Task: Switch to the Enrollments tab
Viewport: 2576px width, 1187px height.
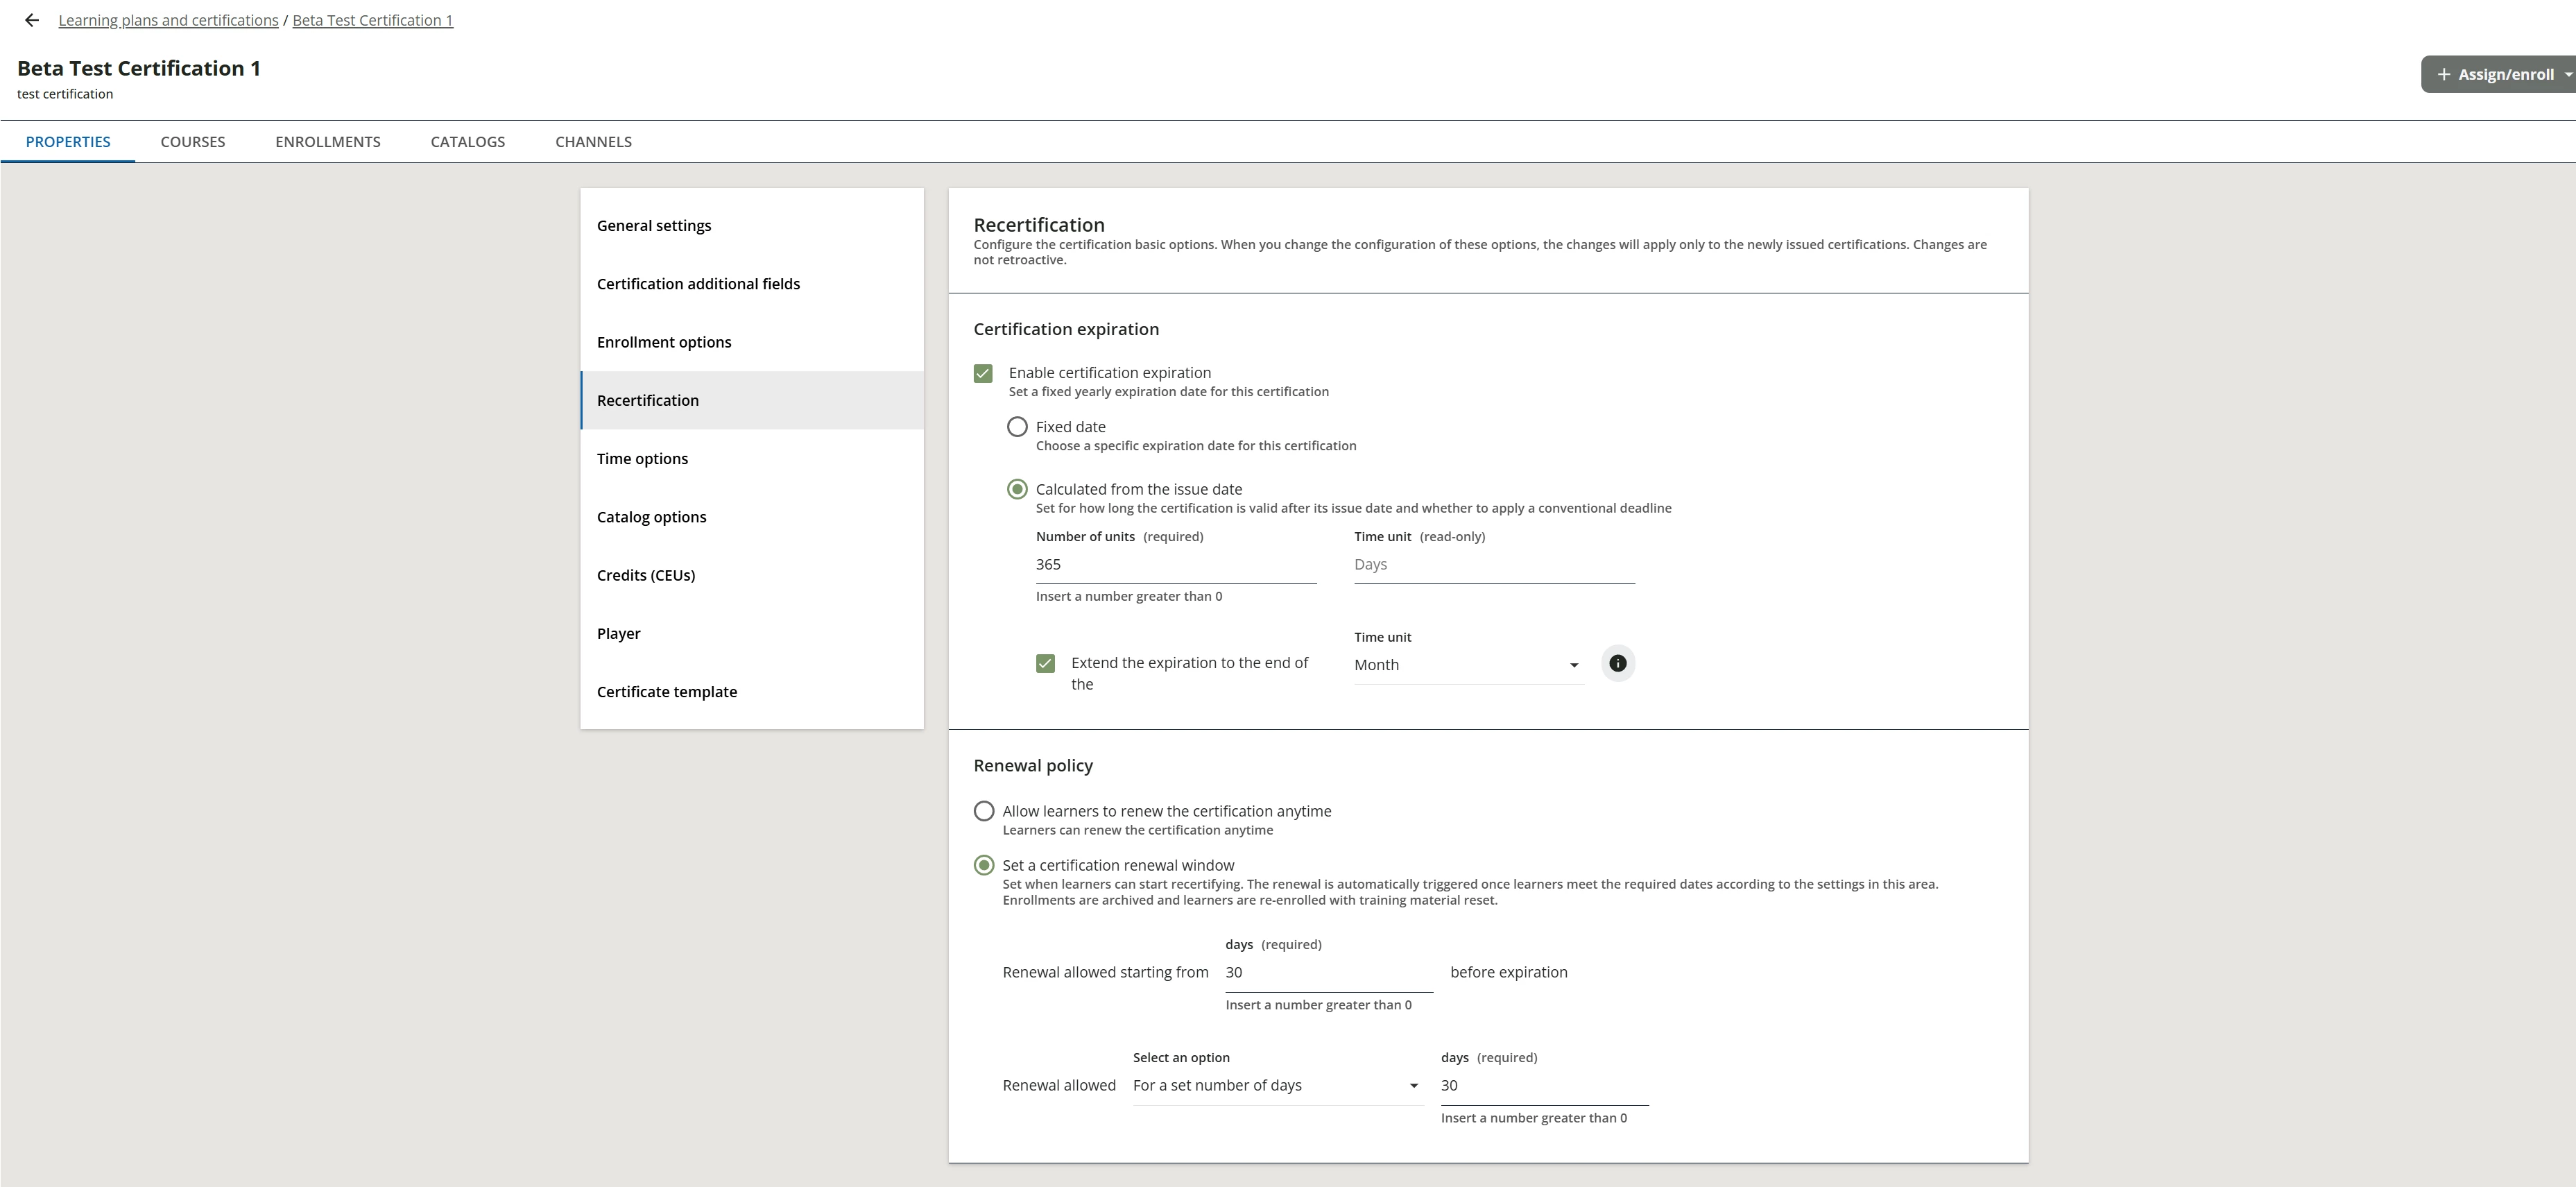Action: (328, 142)
